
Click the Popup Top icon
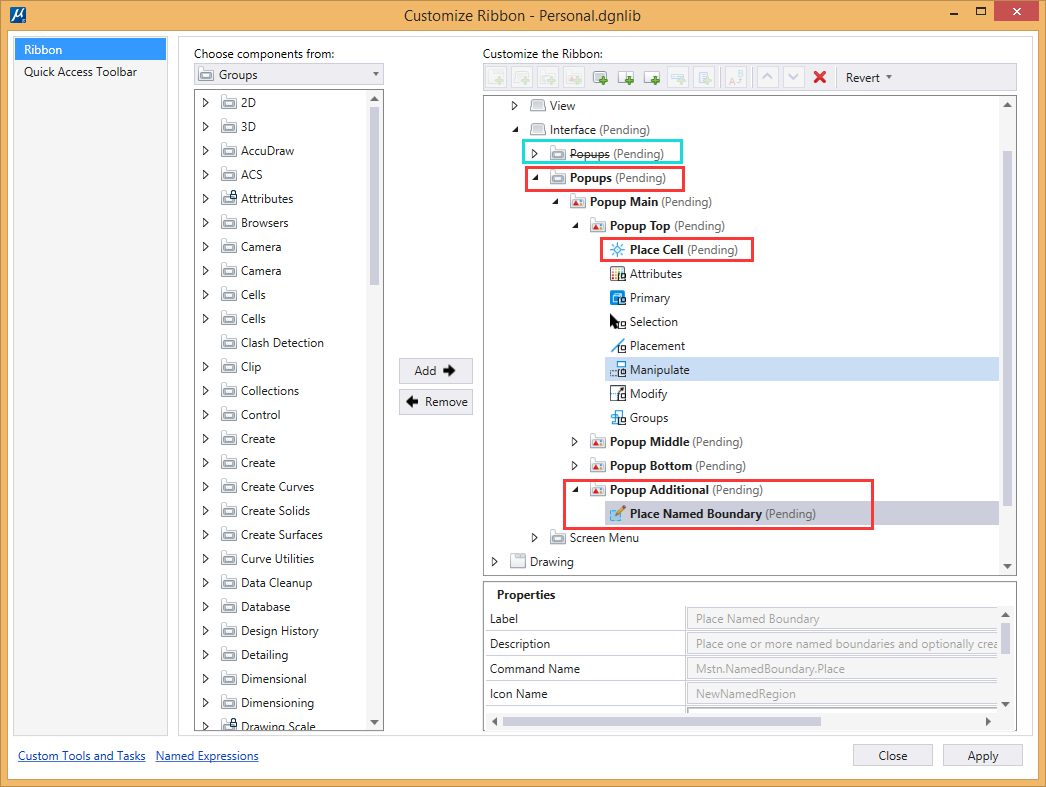[598, 226]
